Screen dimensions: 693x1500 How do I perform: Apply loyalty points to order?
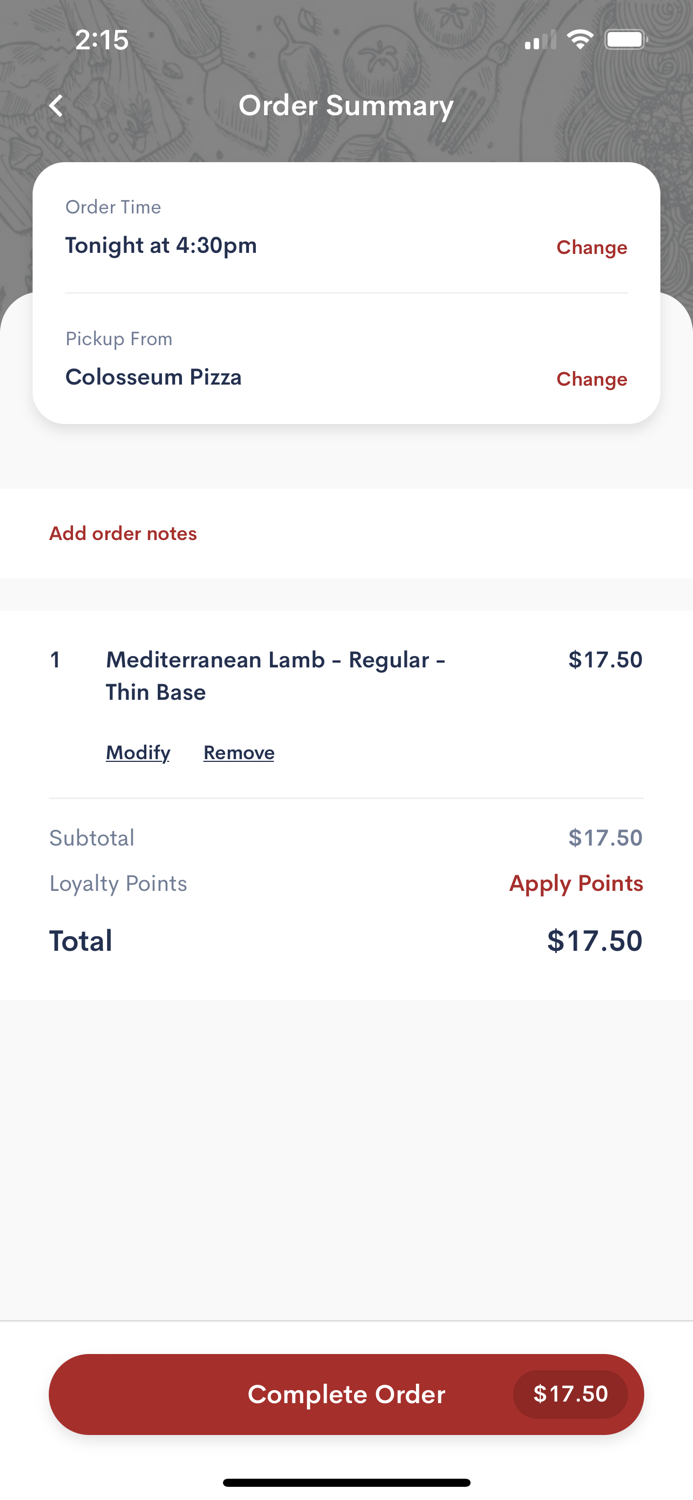(576, 883)
